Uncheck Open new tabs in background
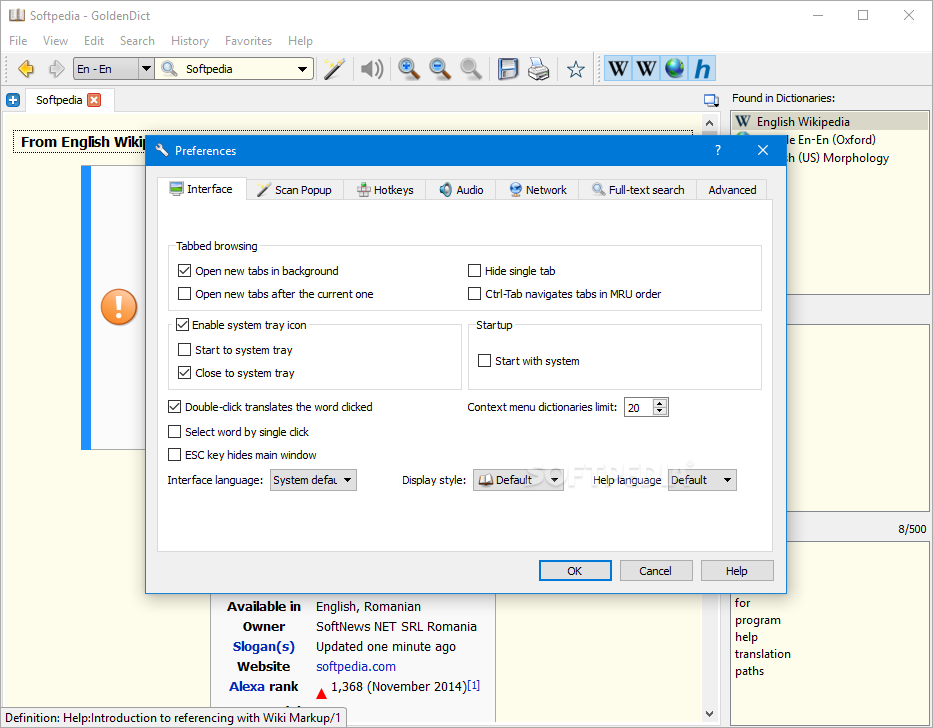 tap(184, 271)
